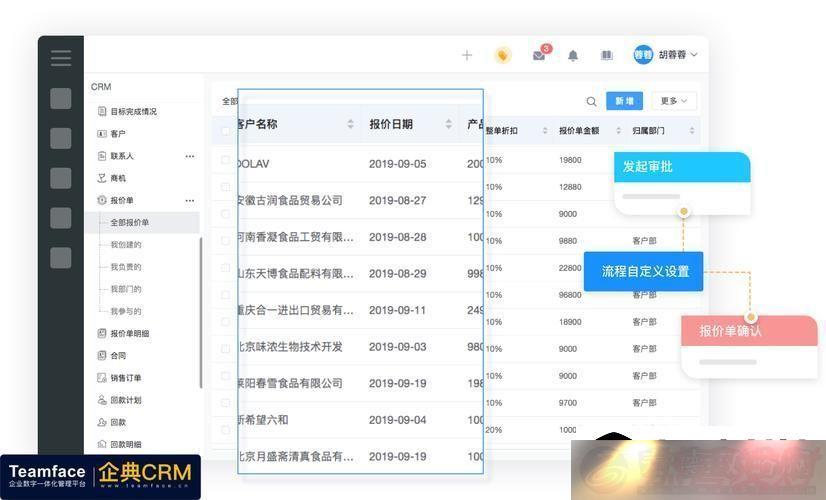
Task: Click the more dots beside 联系人
Action: (190, 156)
